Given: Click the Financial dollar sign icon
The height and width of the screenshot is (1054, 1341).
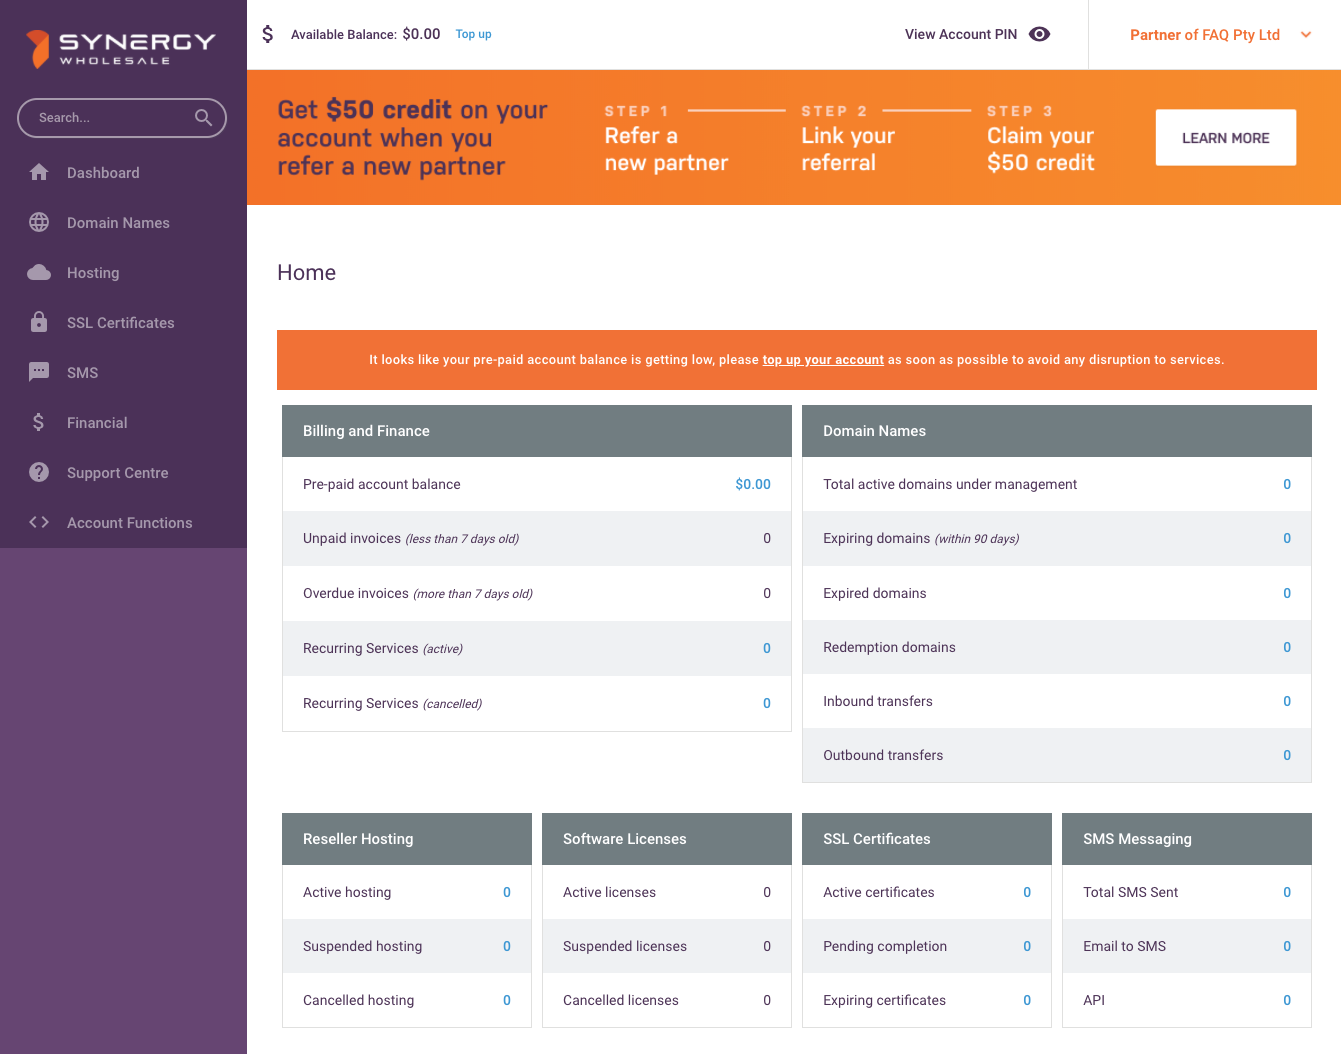Looking at the screenshot, I should pyautogui.click(x=39, y=422).
